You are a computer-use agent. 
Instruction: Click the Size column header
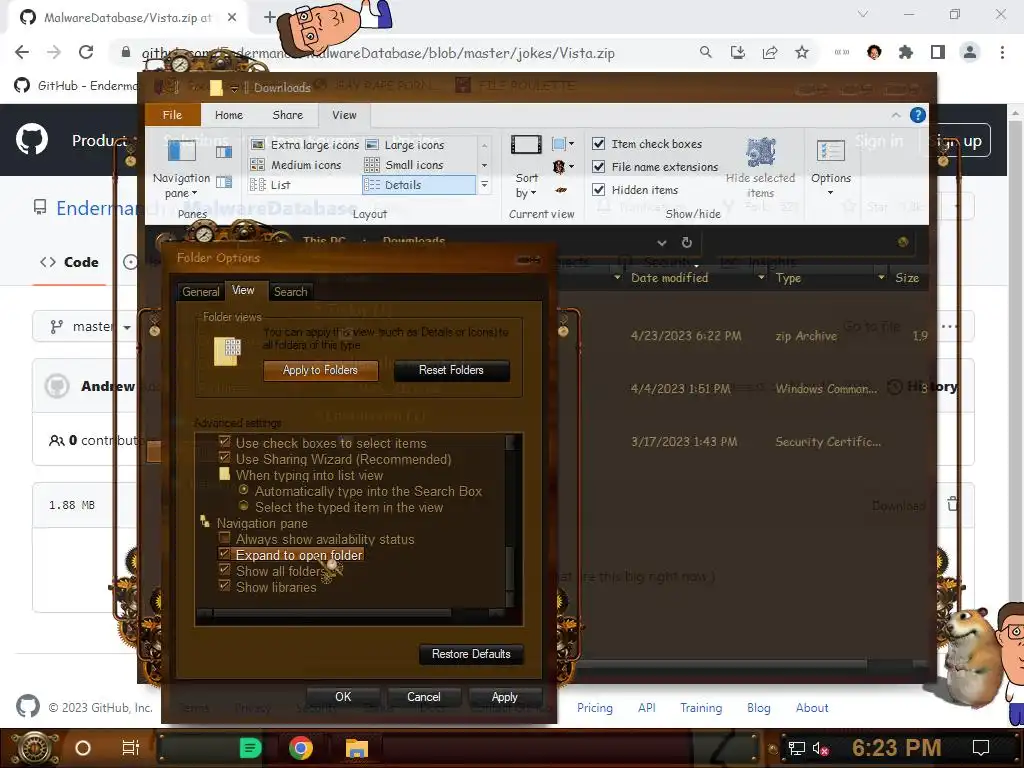click(x=907, y=278)
